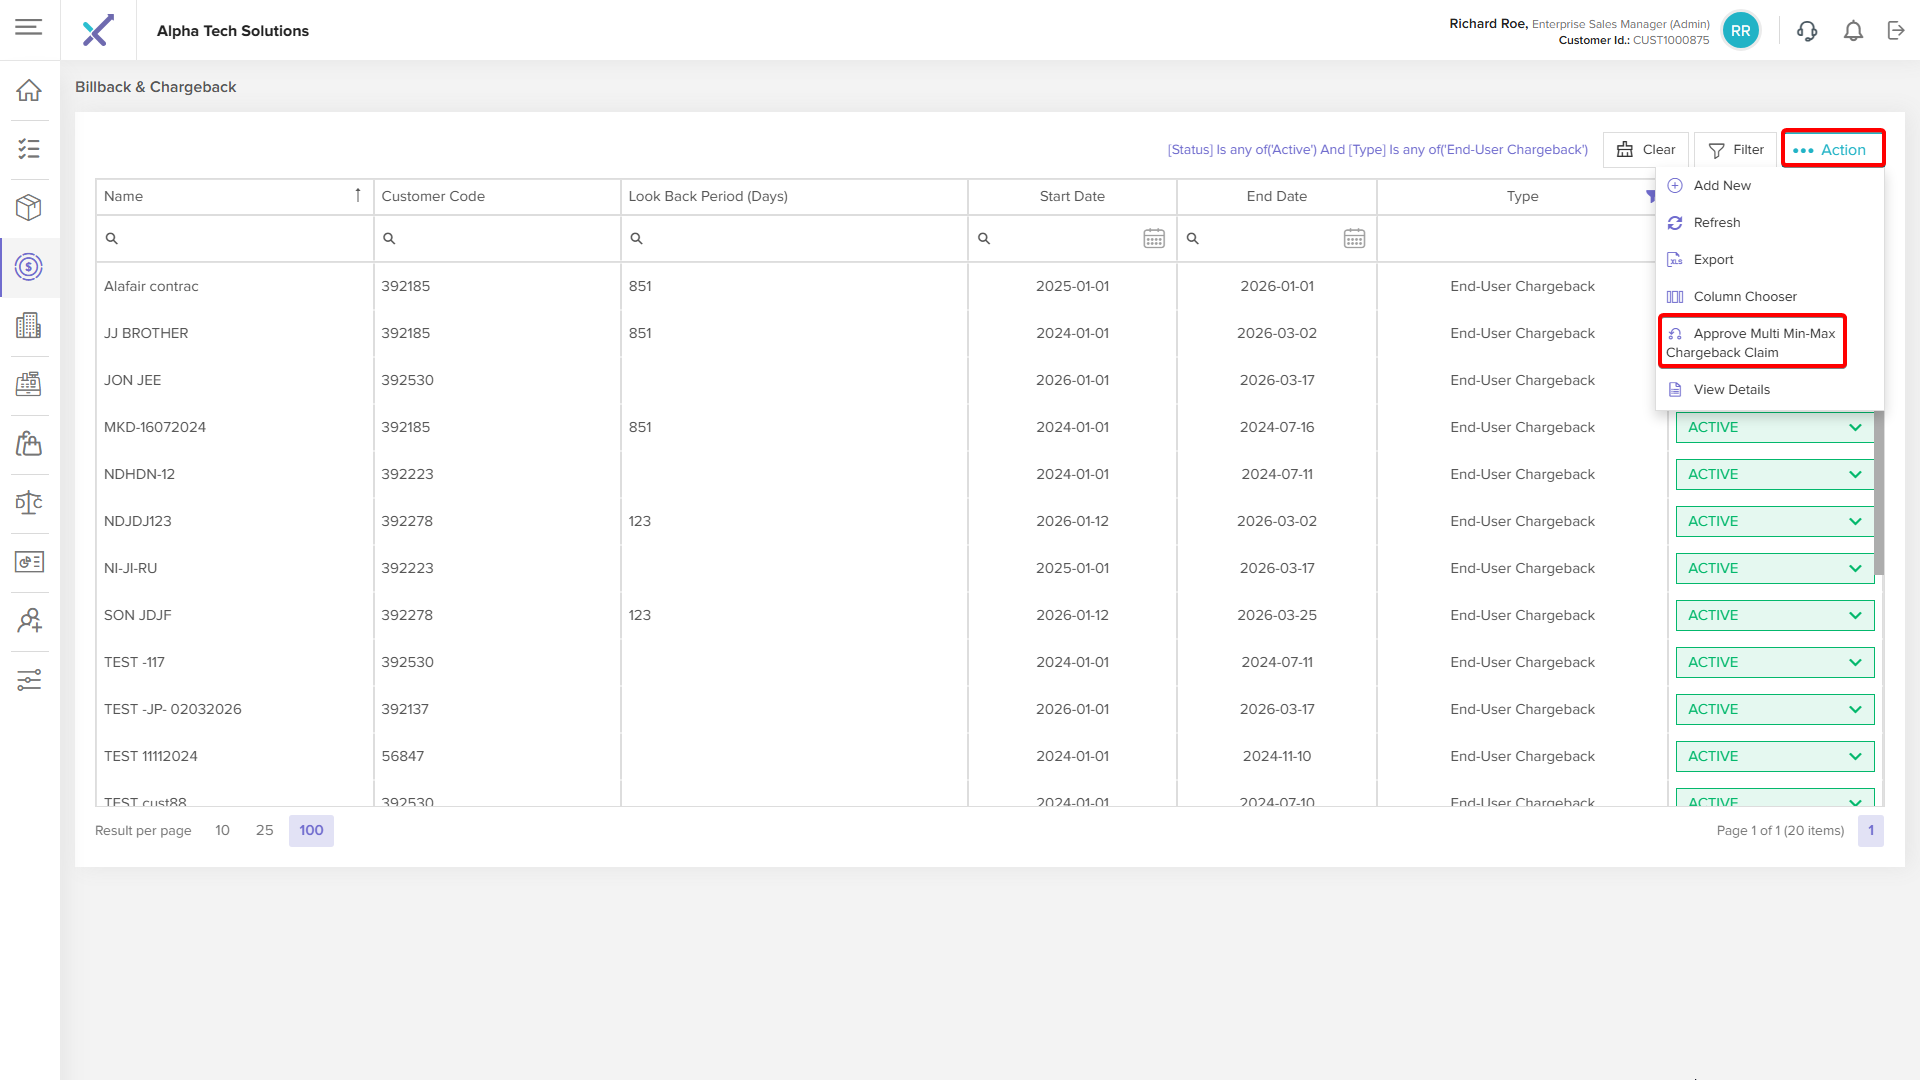
Task: Click the Filter button
Action: click(x=1736, y=150)
